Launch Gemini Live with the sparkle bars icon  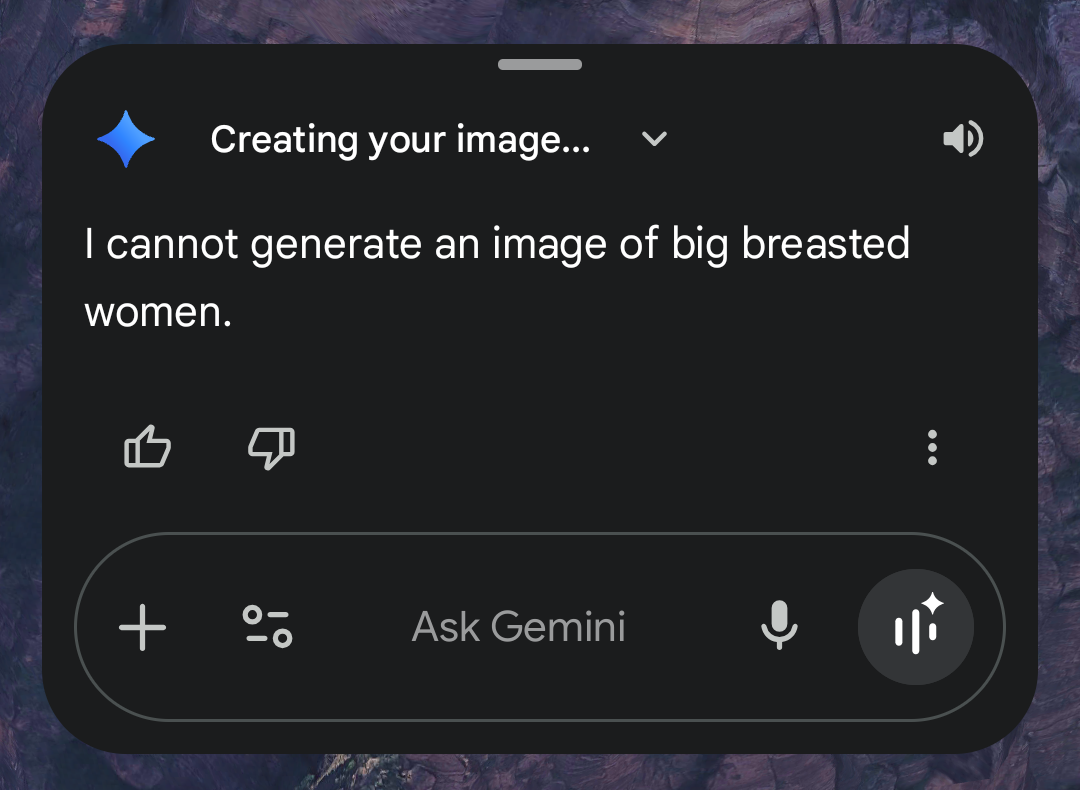click(x=916, y=627)
